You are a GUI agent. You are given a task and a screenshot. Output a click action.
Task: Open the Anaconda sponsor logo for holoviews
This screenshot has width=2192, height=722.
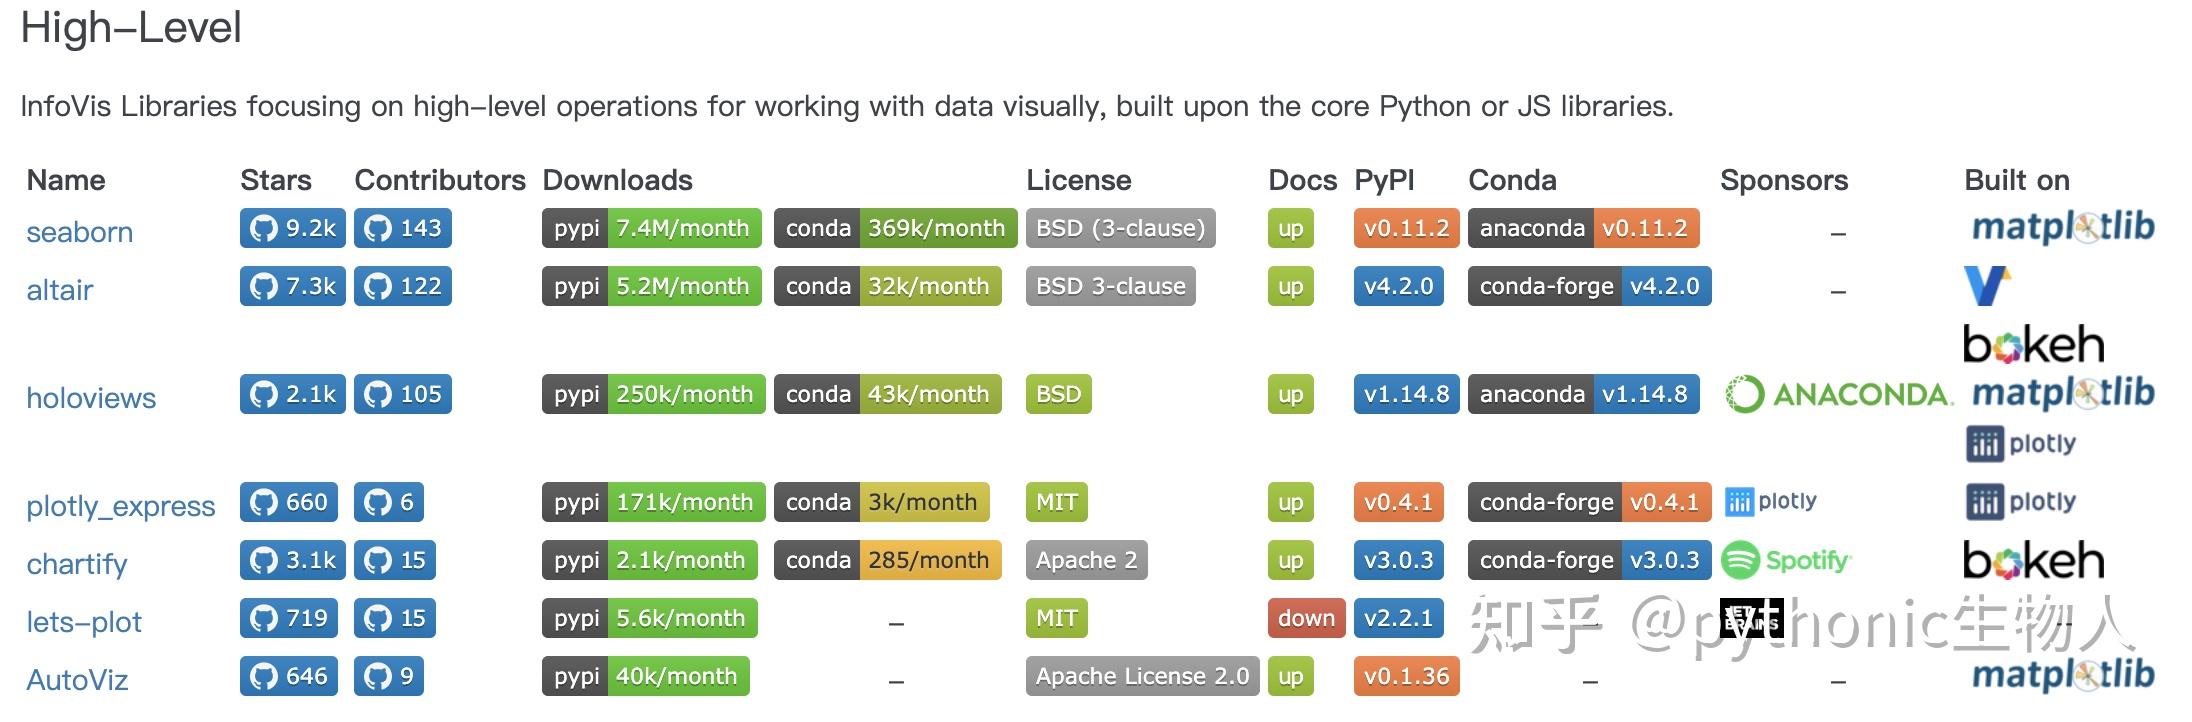click(1838, 394)
